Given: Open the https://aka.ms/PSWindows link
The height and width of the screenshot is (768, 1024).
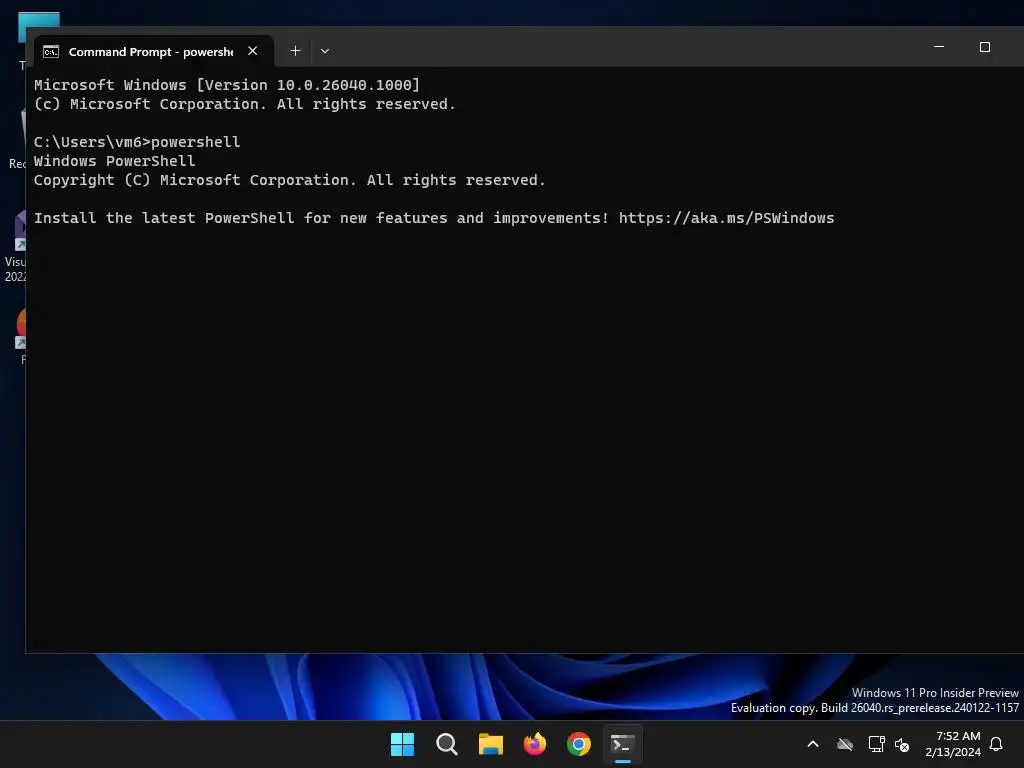Looking at the screenshot, I should (726, 218).
